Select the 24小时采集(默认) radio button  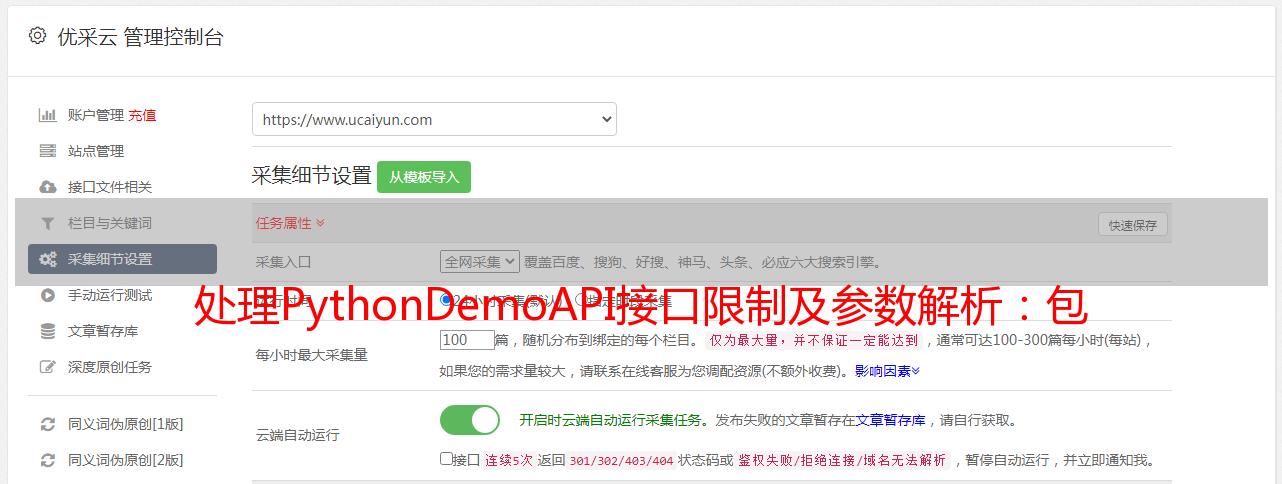[x=446, y=300]
